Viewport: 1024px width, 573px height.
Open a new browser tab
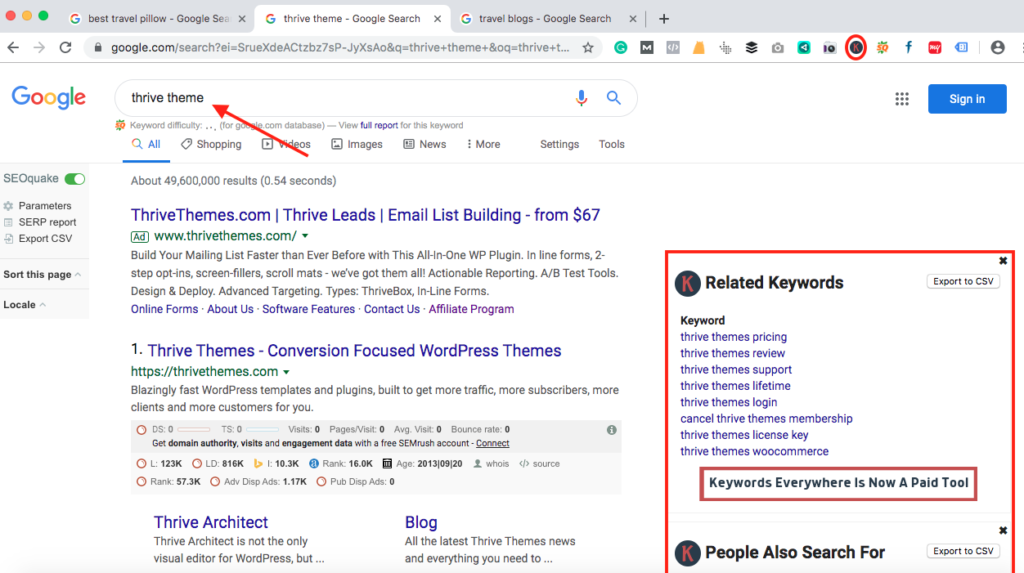[x=664, y=19]
